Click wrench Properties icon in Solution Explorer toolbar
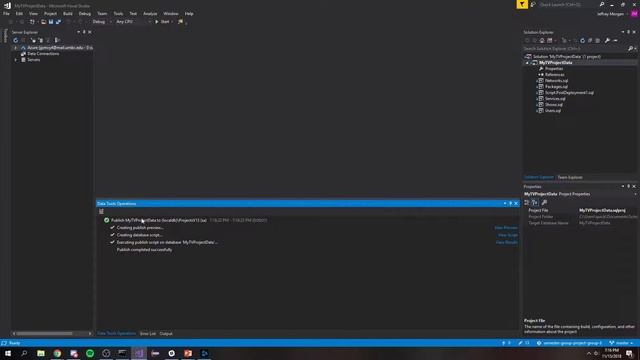This screenshot has width=640, height=360. click(x=607, y=40)
